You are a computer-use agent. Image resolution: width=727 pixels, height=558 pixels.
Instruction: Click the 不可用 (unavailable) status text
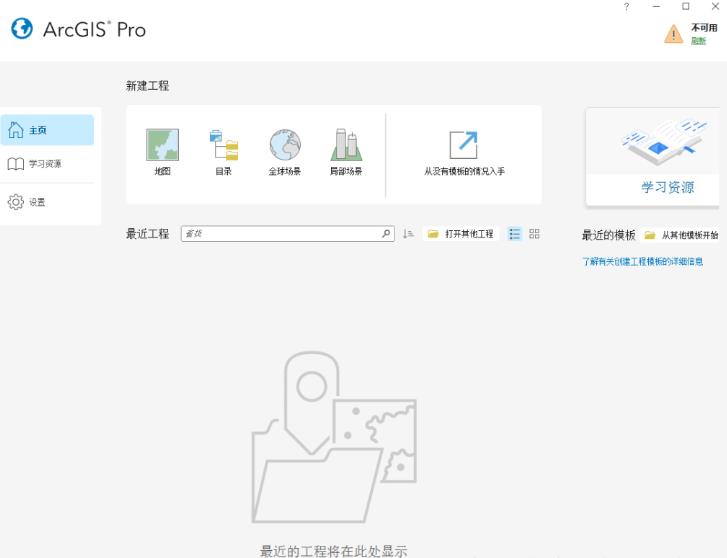(x=704, y=28)
